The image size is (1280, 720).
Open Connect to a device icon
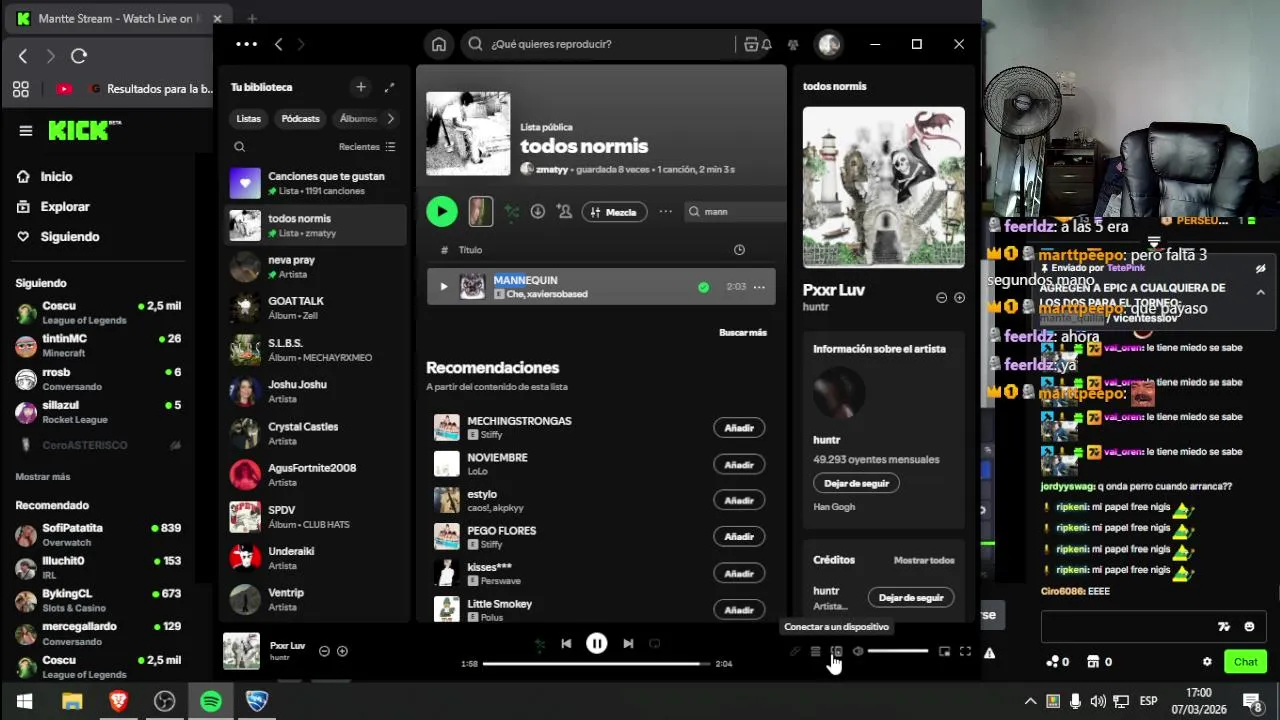837,652
